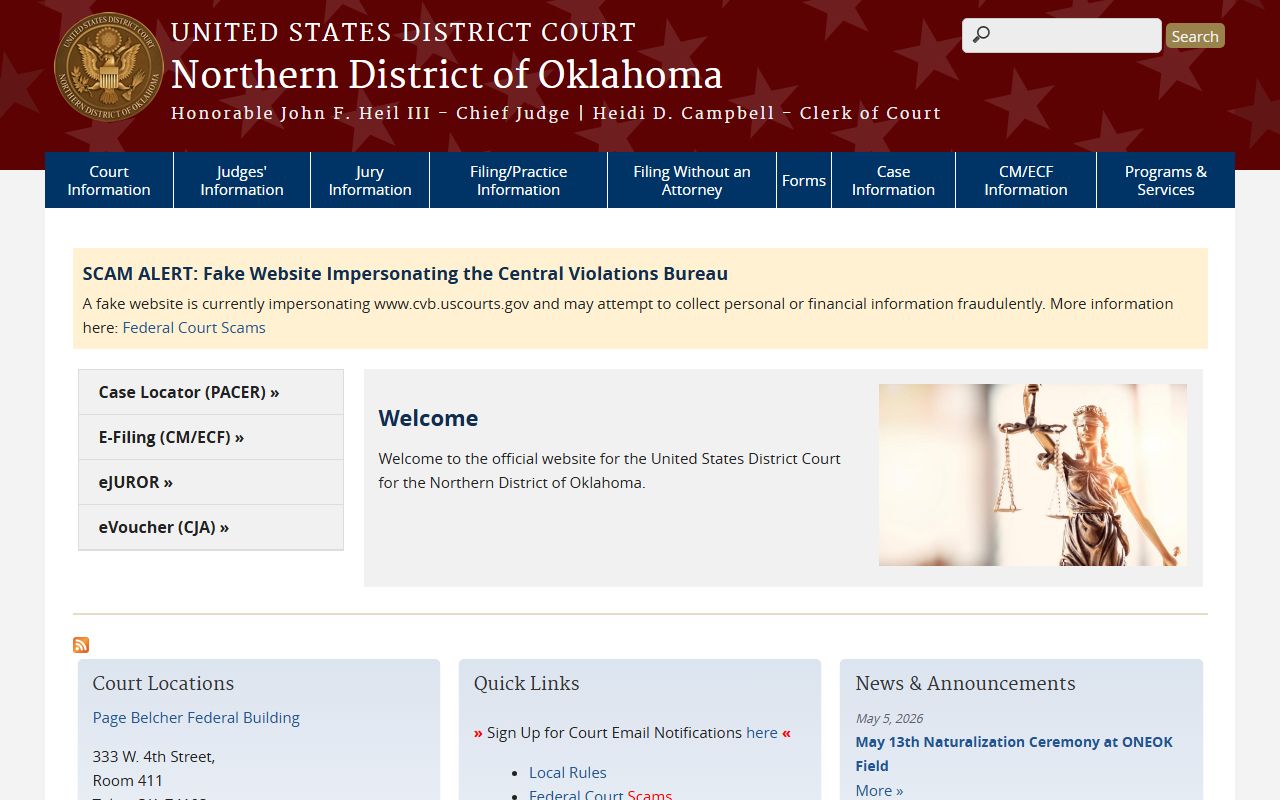
Task: Open the Jury Information menu
Action: 370,180
